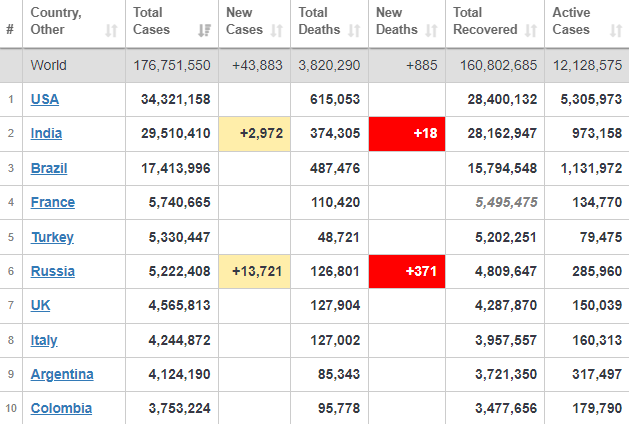Click UK recovered 4,287,870

pyautogui.click(x=506, y=305)
